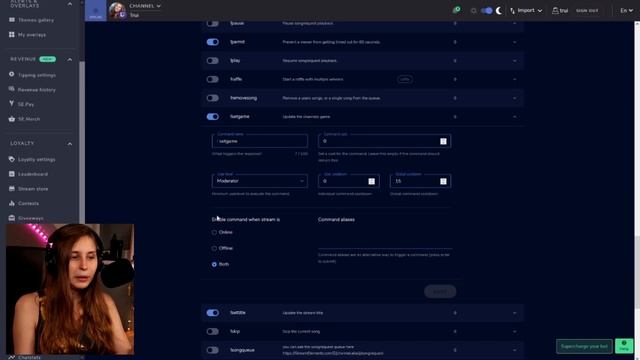Expand the !removesong command row chevron
This screenshot has width=640, height=360.
pos(514,98)
